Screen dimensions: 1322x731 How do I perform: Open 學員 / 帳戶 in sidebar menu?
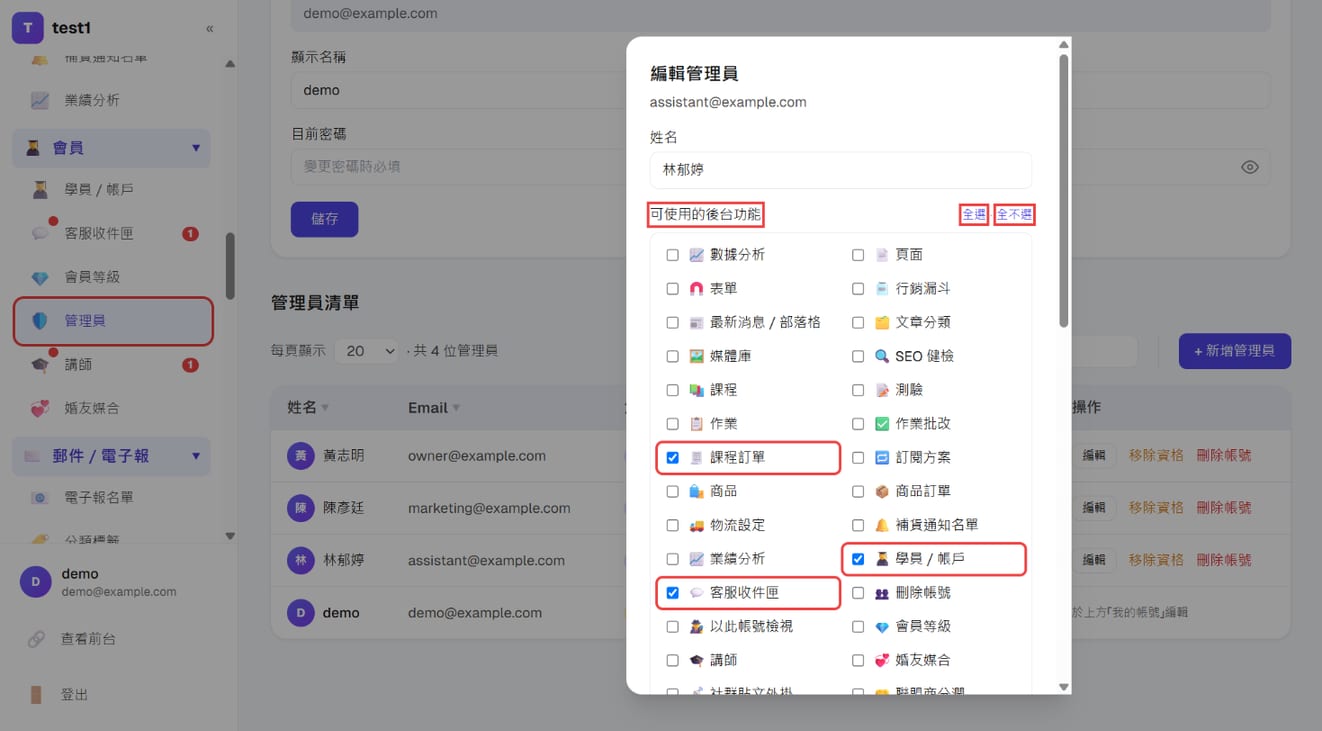(112, 189)
